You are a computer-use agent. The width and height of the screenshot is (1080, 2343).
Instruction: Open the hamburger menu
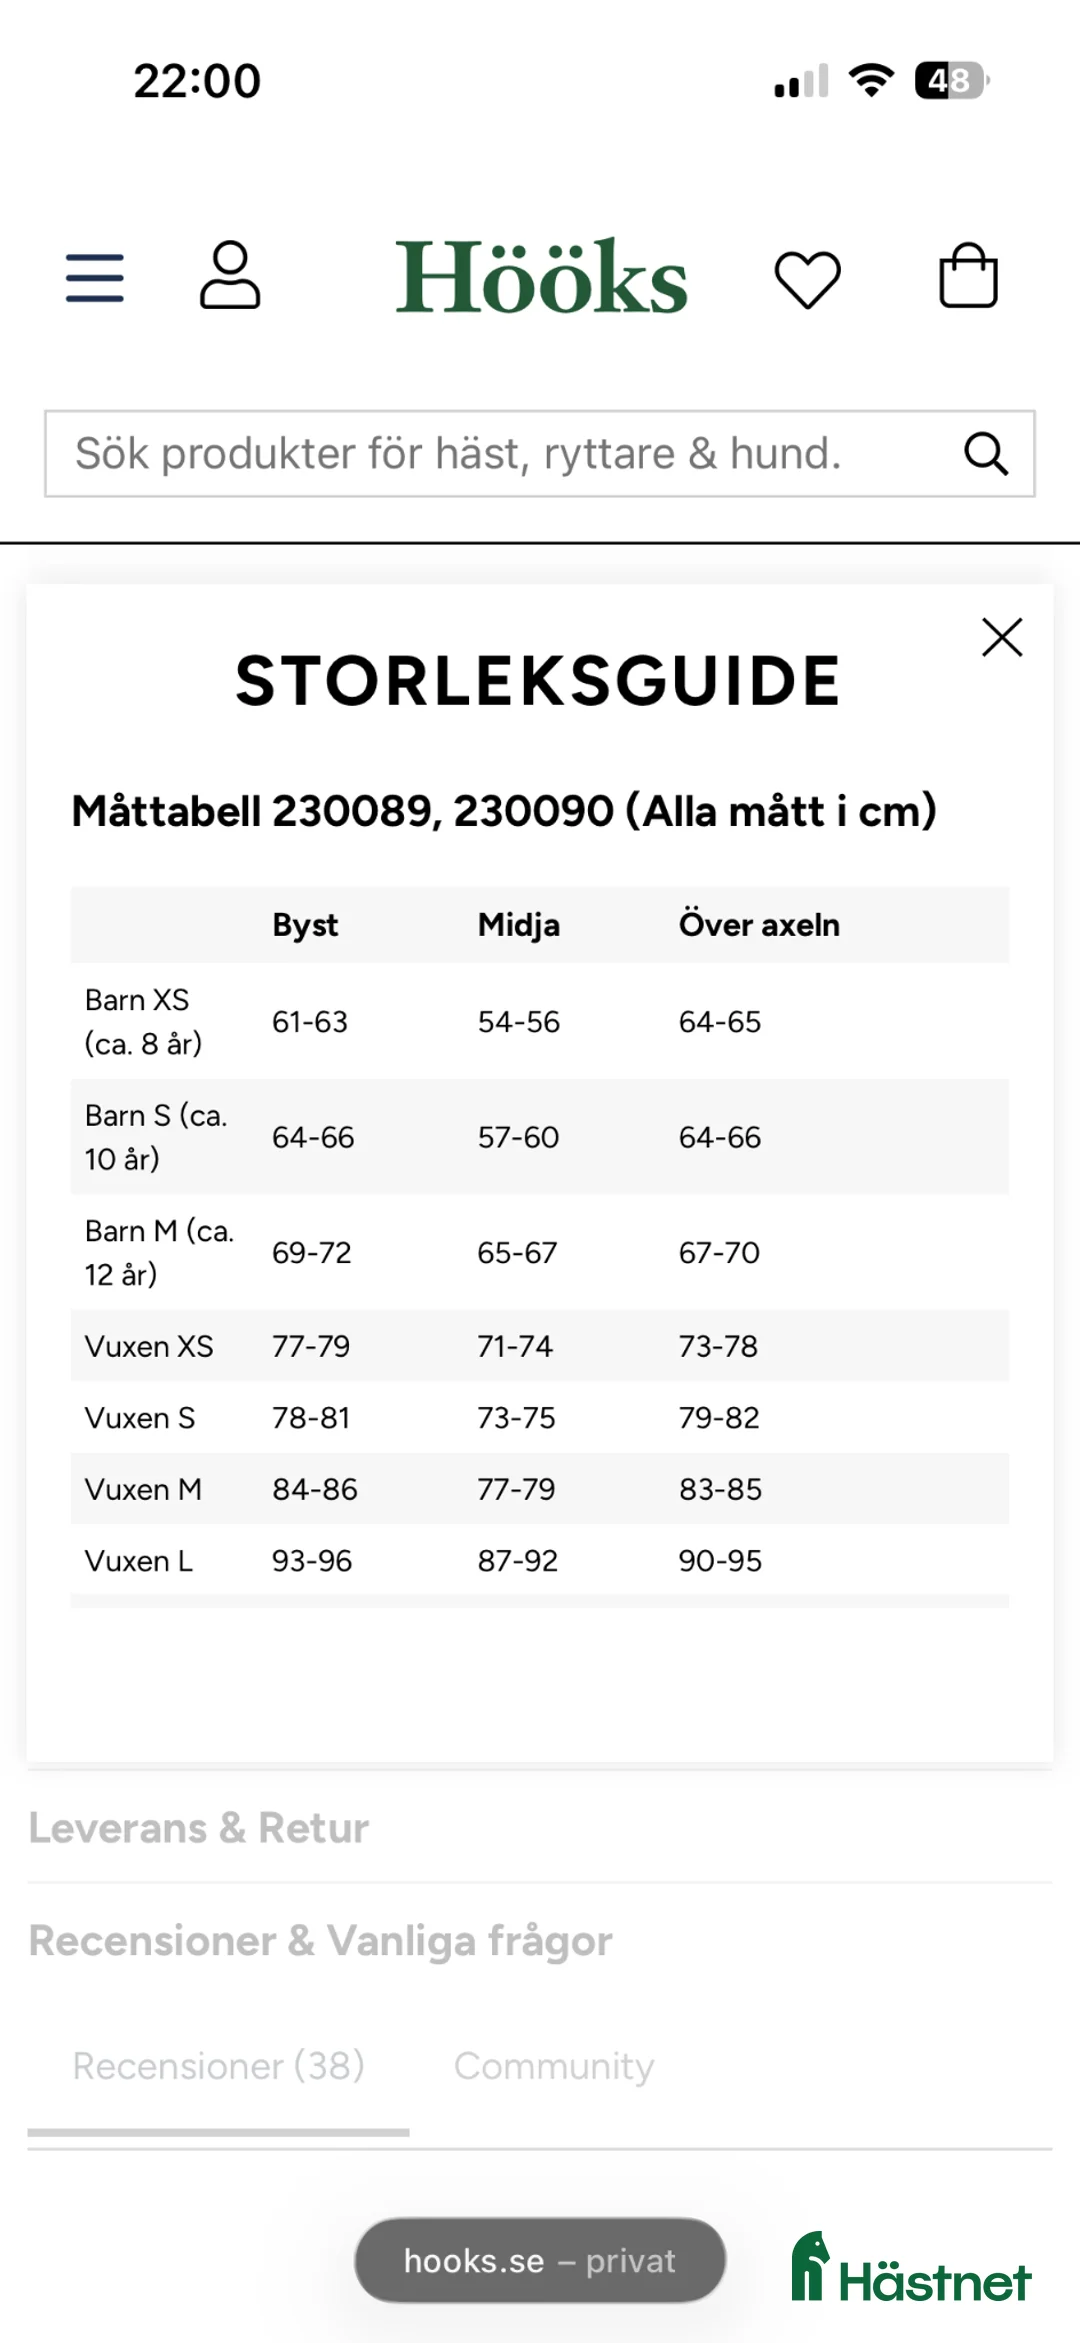coord(95,277)
